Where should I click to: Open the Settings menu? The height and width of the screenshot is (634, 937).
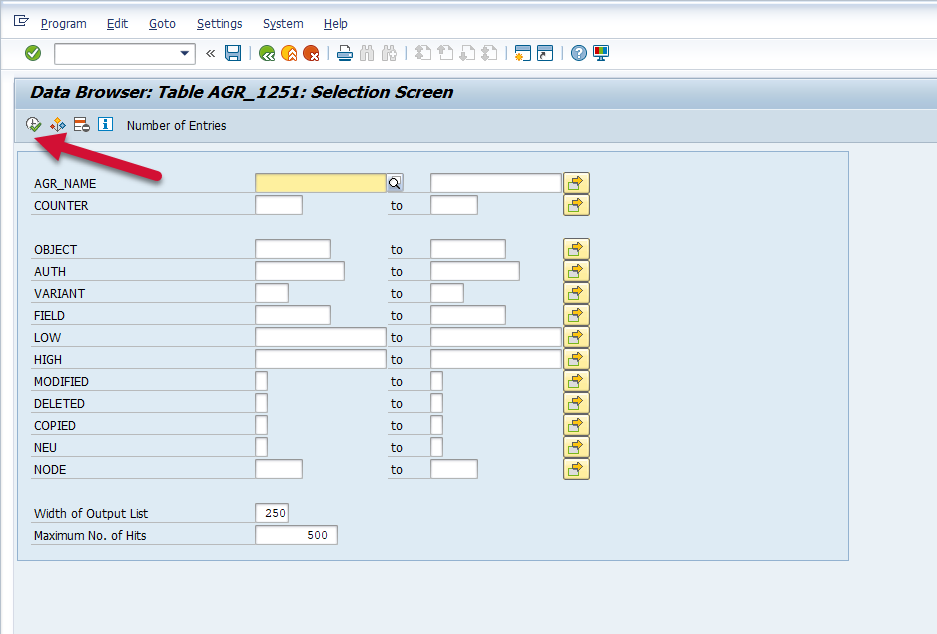[x=219, y=23]
